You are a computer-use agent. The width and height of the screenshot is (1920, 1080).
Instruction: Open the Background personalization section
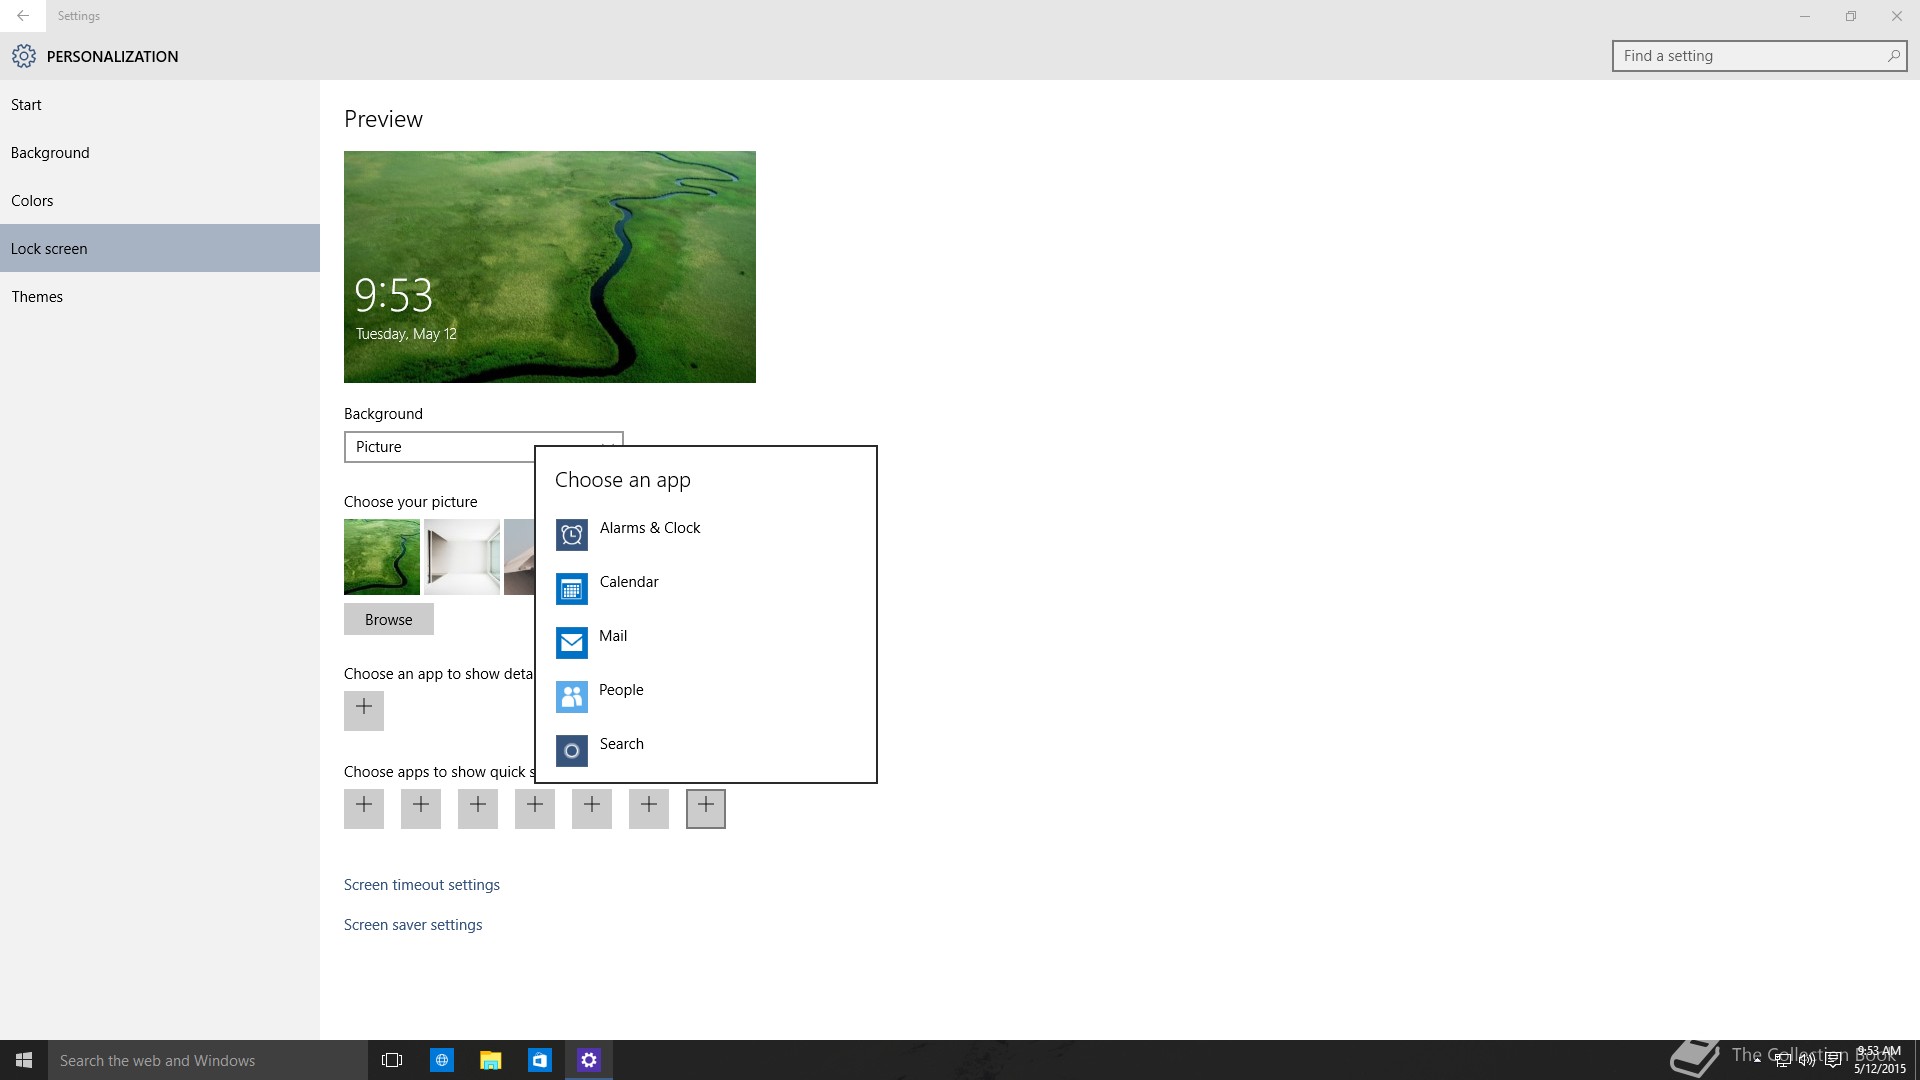(160, 153)
